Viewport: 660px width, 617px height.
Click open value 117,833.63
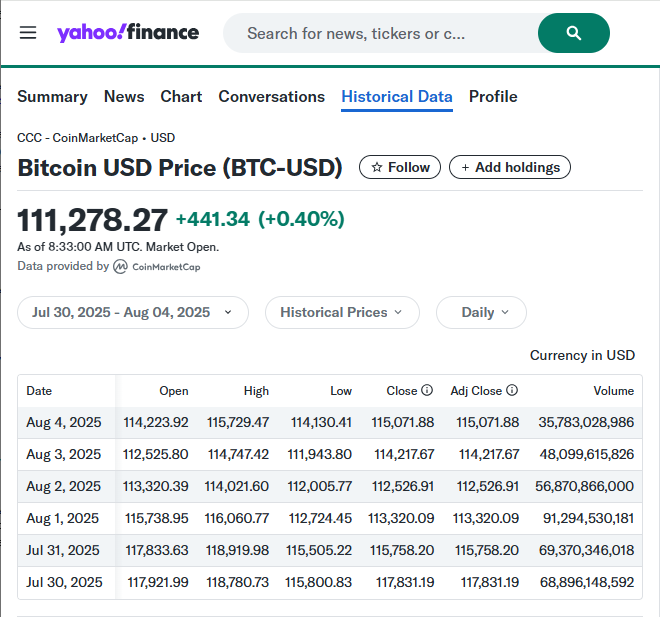[157, 550]
